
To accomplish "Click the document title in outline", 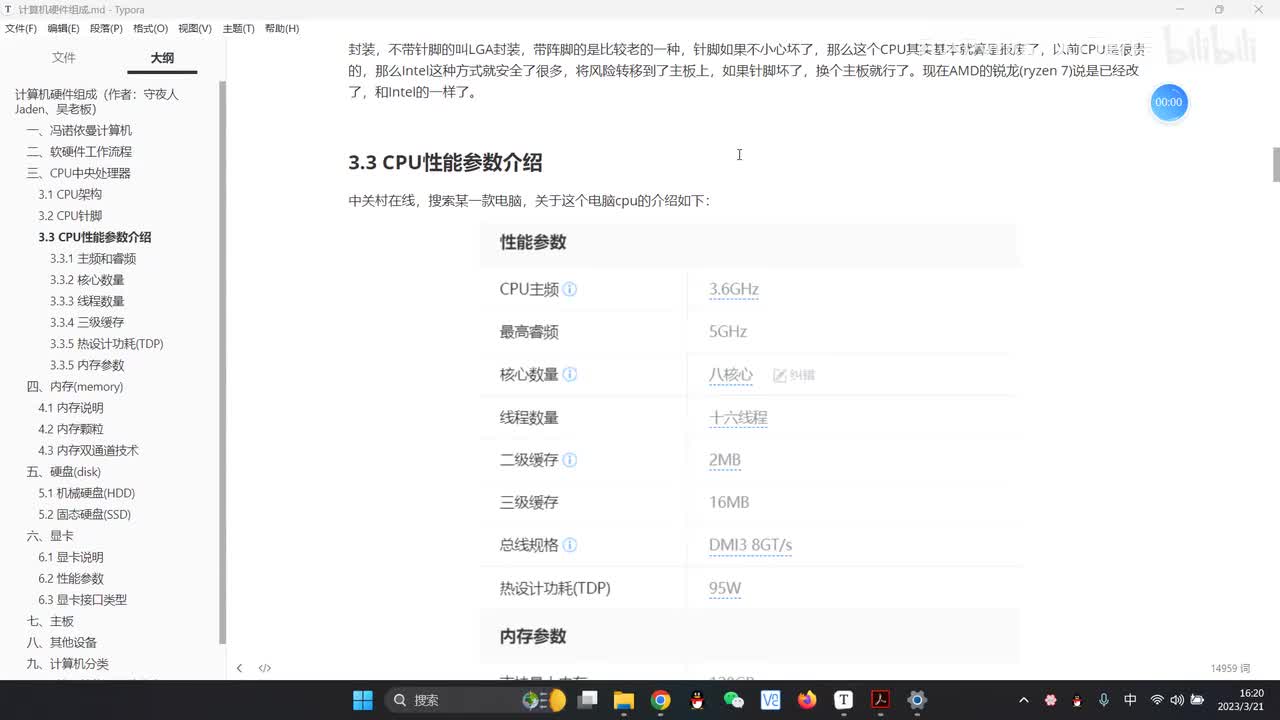I will [x=97, y=102].
